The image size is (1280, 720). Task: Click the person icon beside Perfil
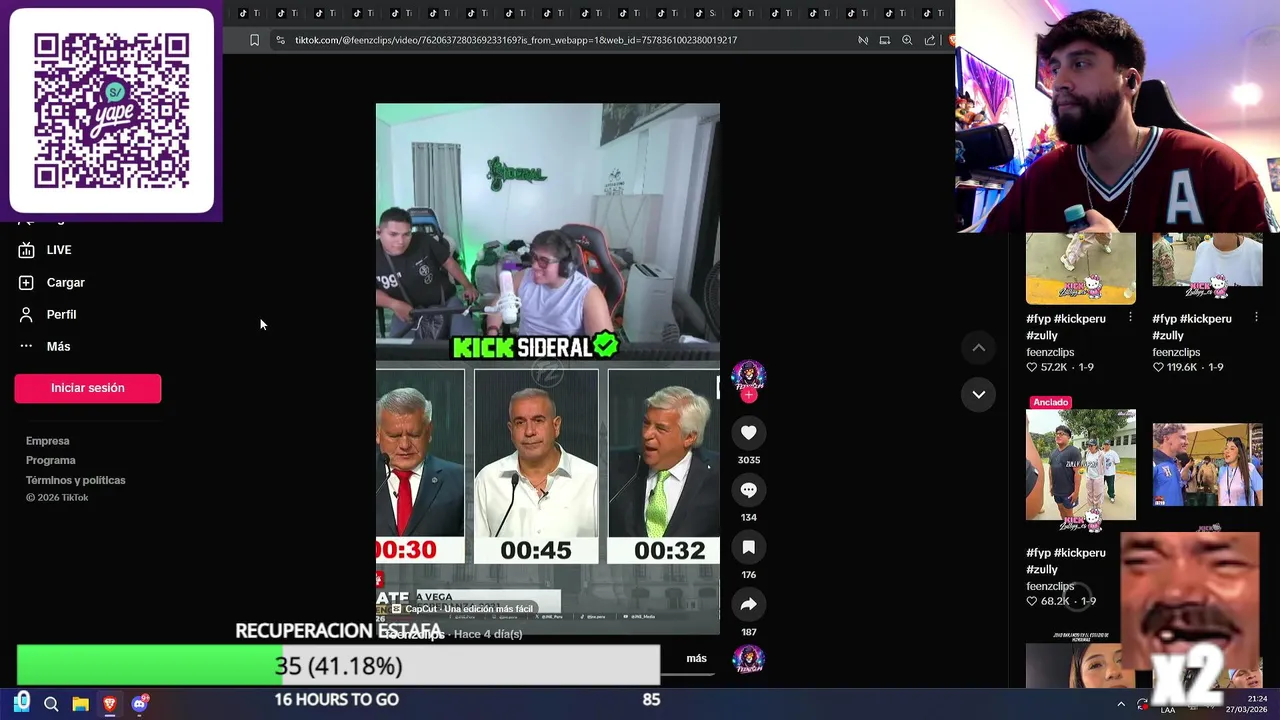(x=27, y=314)
